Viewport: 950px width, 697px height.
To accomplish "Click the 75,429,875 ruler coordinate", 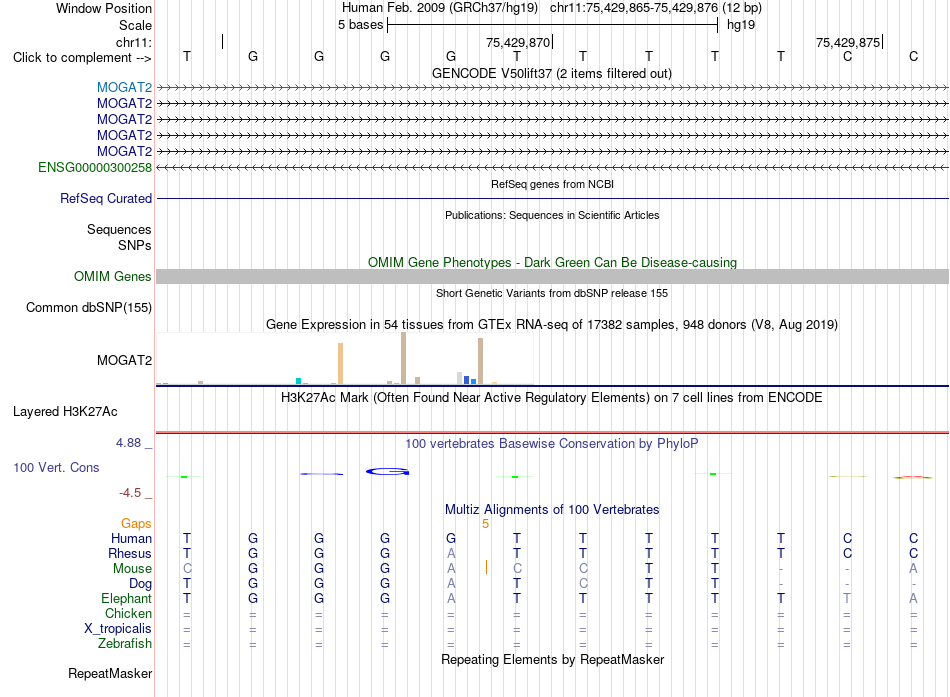I will 848,42.
